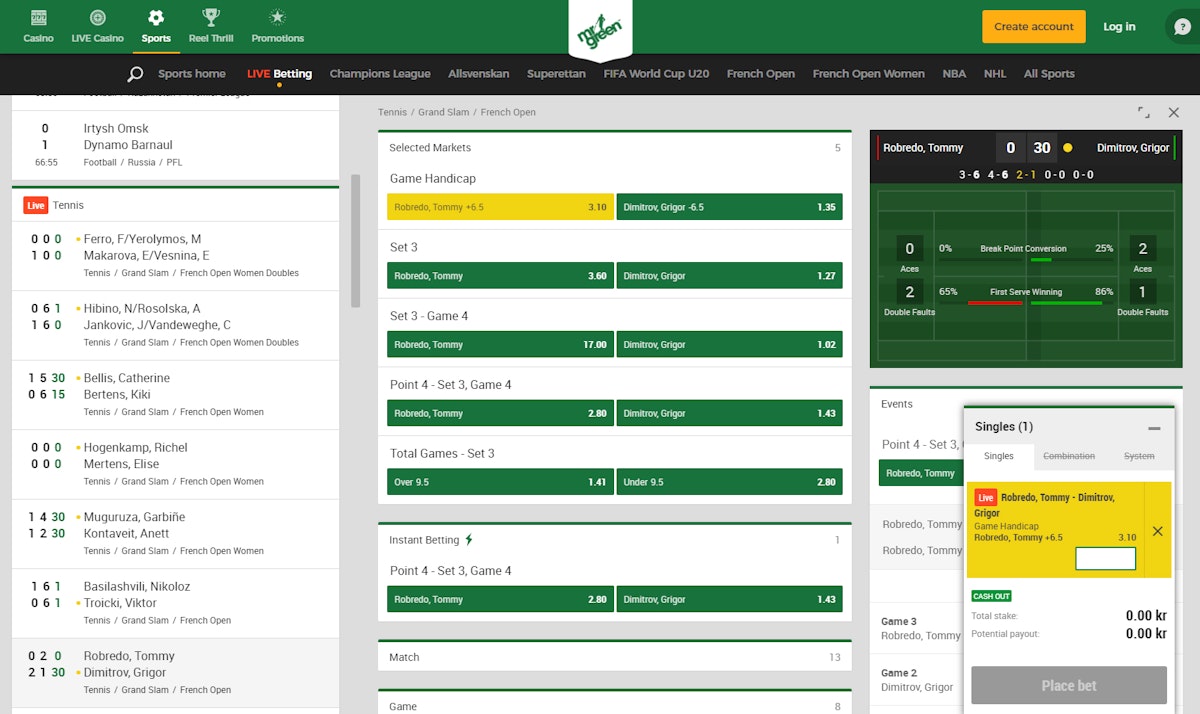The width and height of the screenshot is (1200, 714).
Task: Switch to the Combination betslip tab
Action: [x=1069, y=456]
